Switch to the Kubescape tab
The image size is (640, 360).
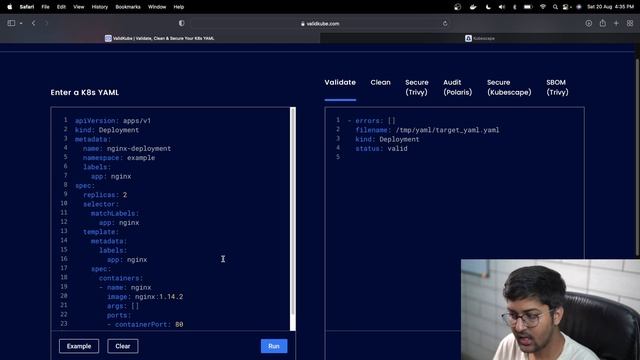(480, 38)
